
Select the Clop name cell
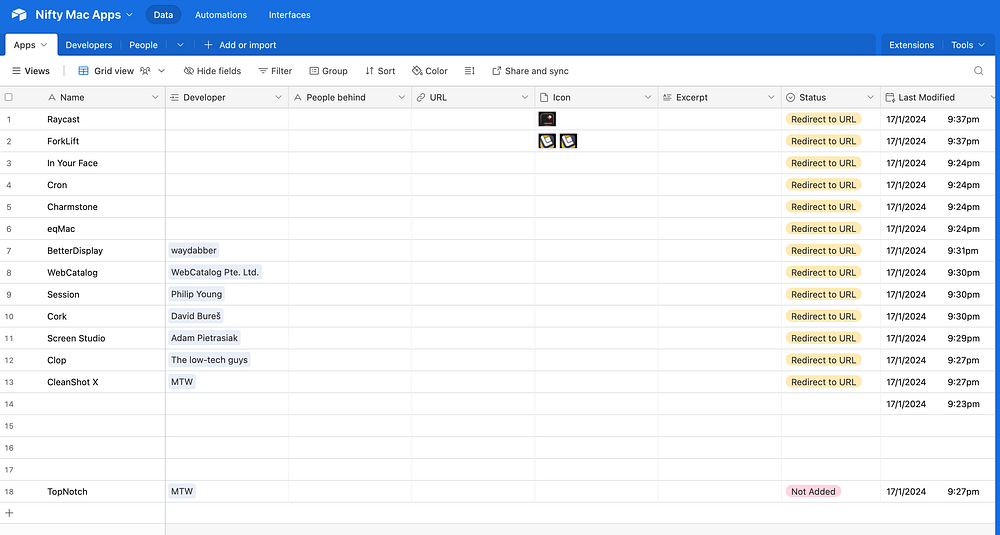[x=83, y=360]
